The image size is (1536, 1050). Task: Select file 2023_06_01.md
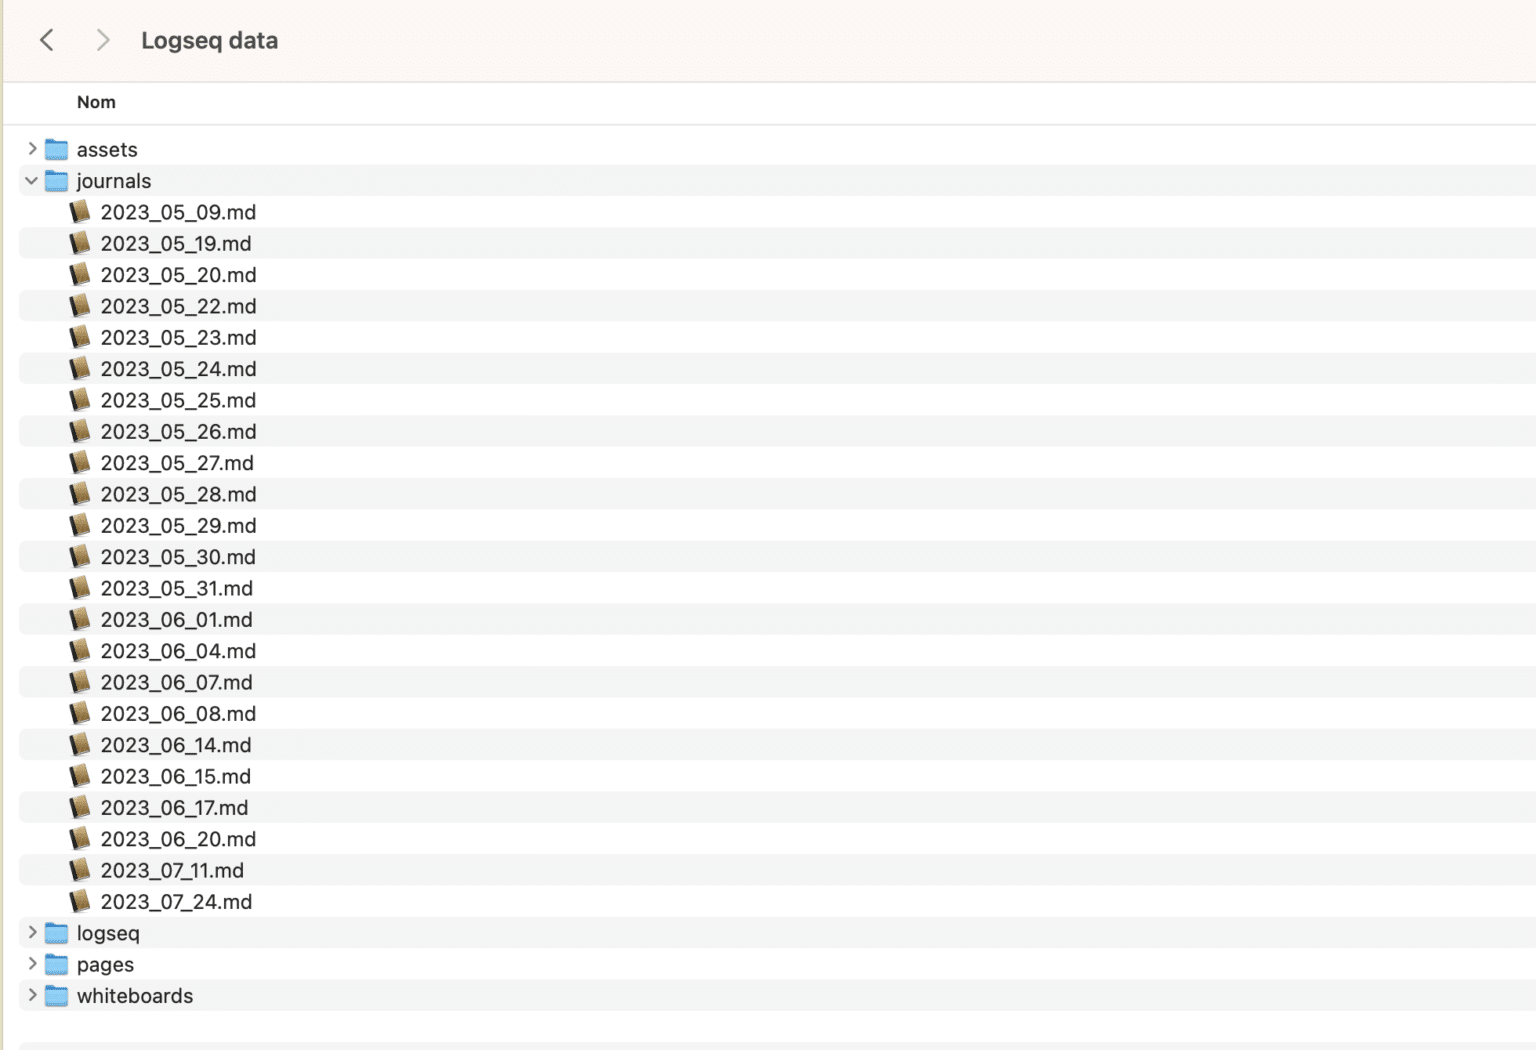click(x=176, y=620)
